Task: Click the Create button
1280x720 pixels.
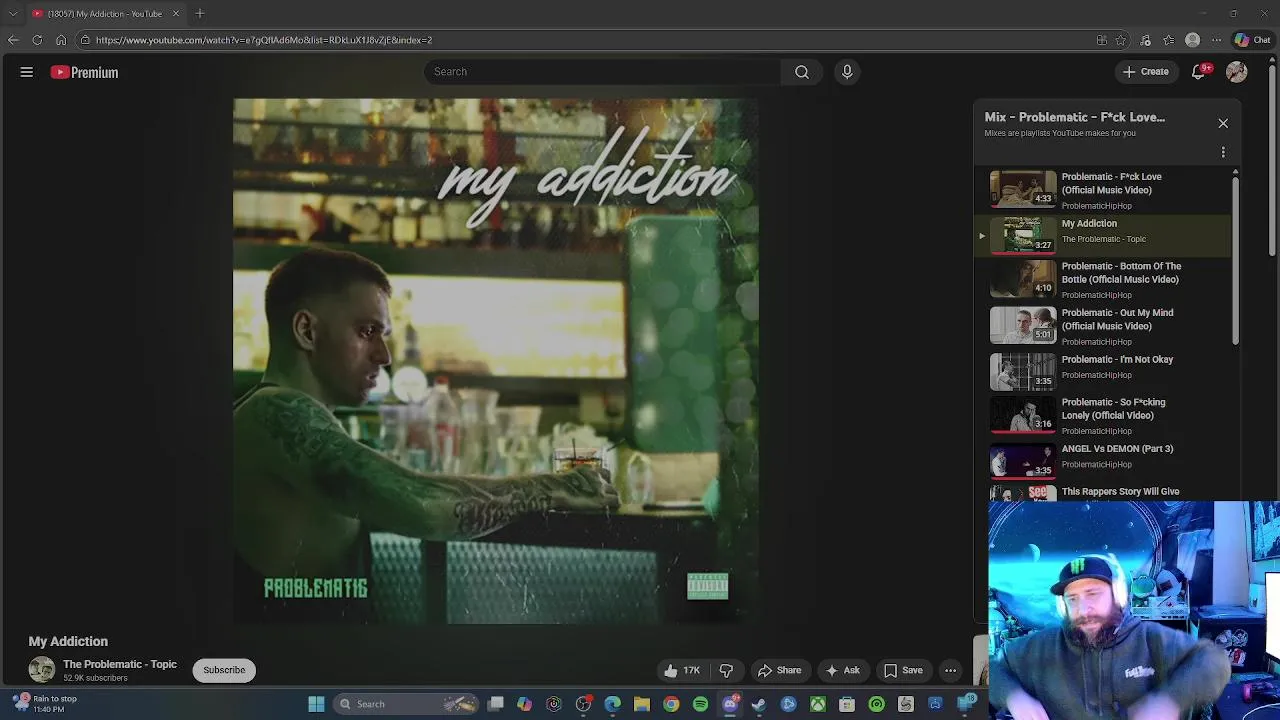Action: pos(1146,72)
